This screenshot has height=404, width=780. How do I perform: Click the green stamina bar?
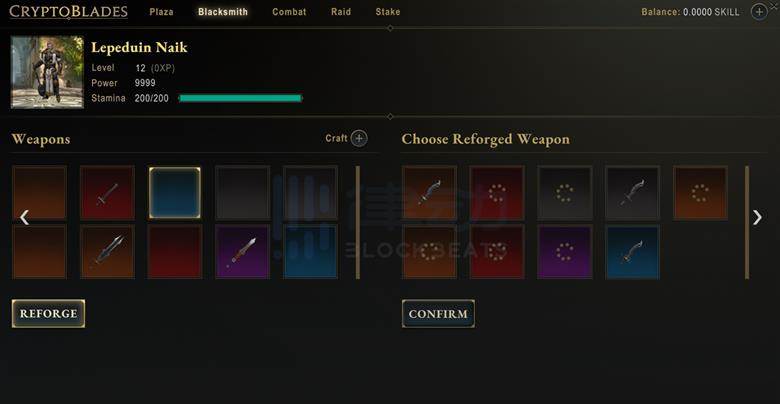[x=240, y=98]
